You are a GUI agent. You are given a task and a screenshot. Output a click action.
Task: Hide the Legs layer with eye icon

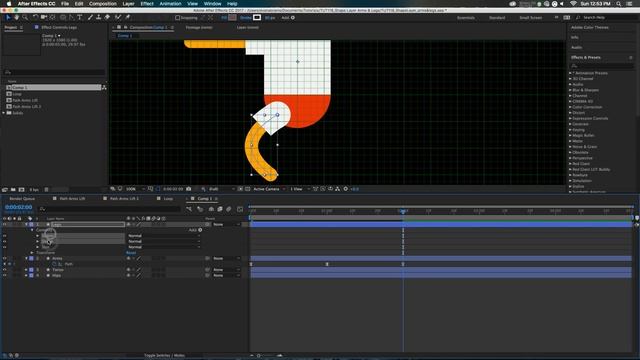(4, 224)
